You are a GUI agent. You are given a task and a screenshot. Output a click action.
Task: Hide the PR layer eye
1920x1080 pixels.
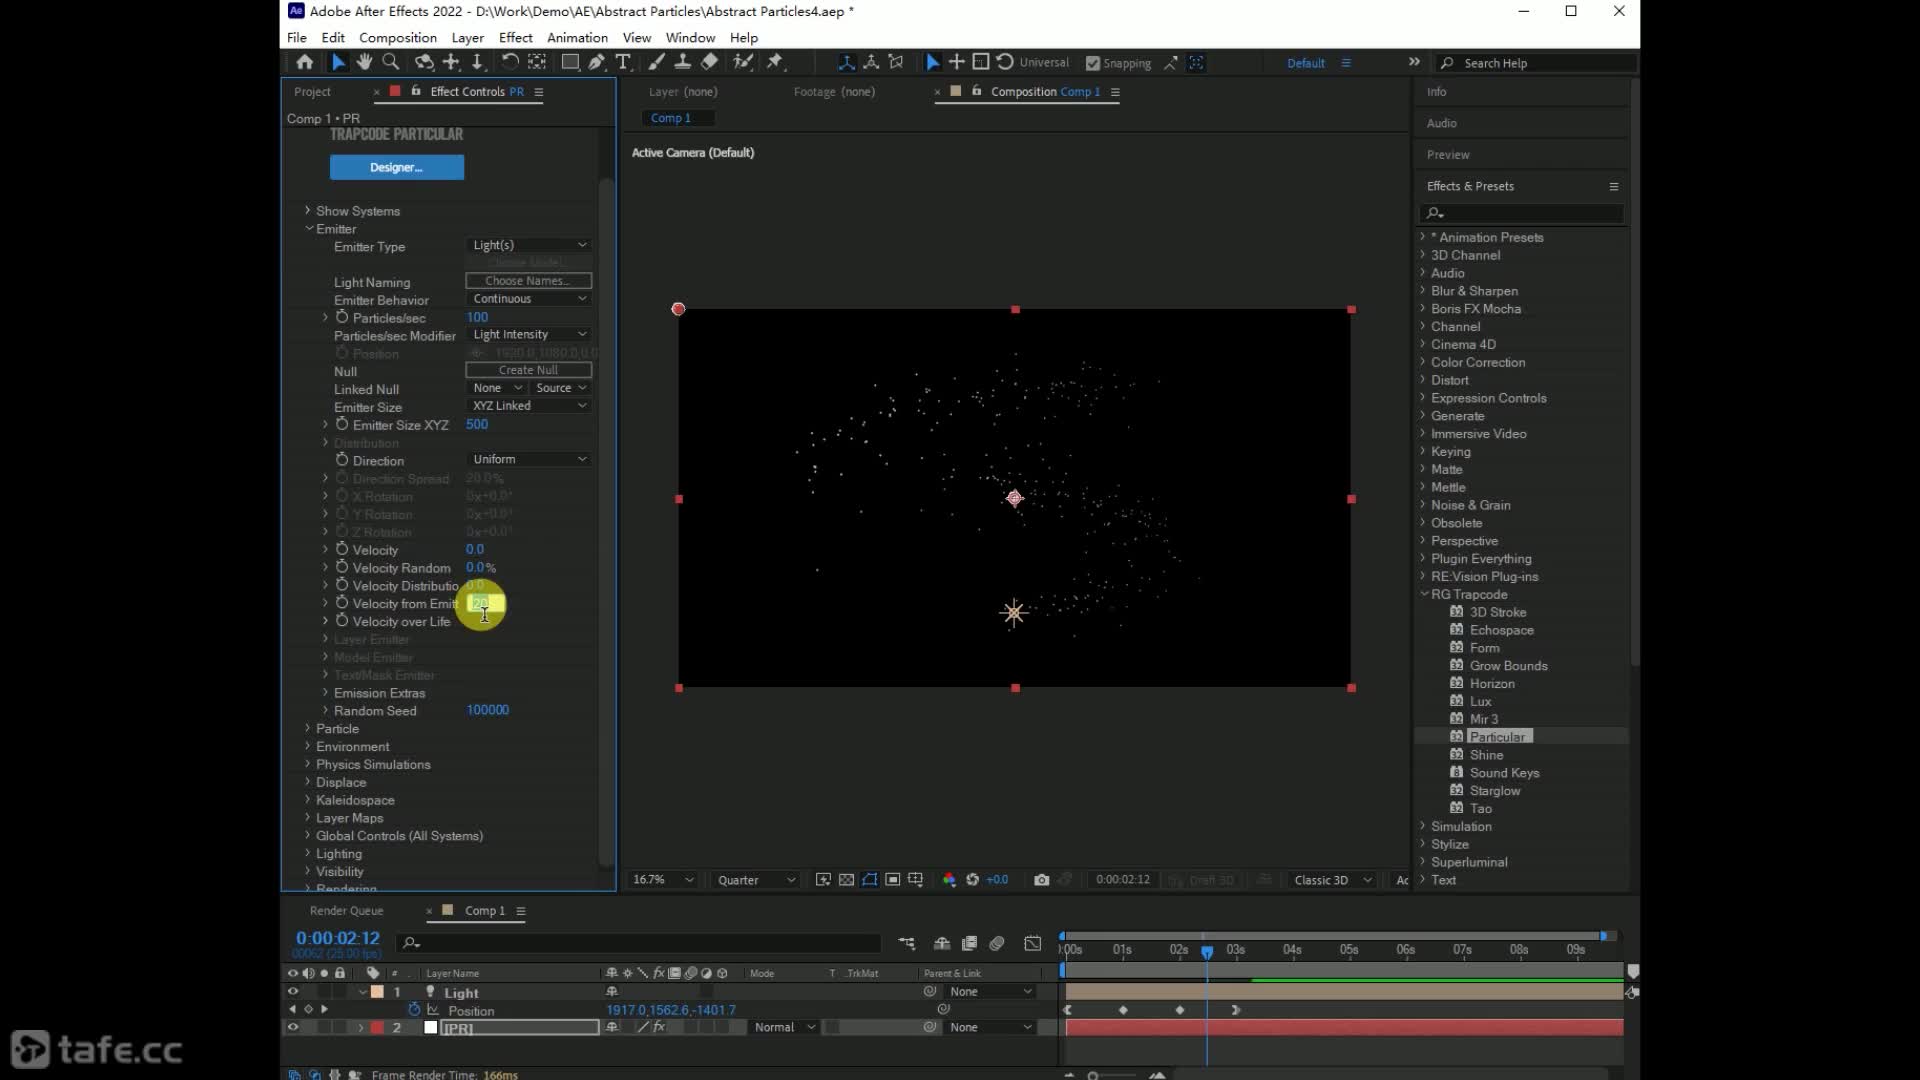point(293,1027)
